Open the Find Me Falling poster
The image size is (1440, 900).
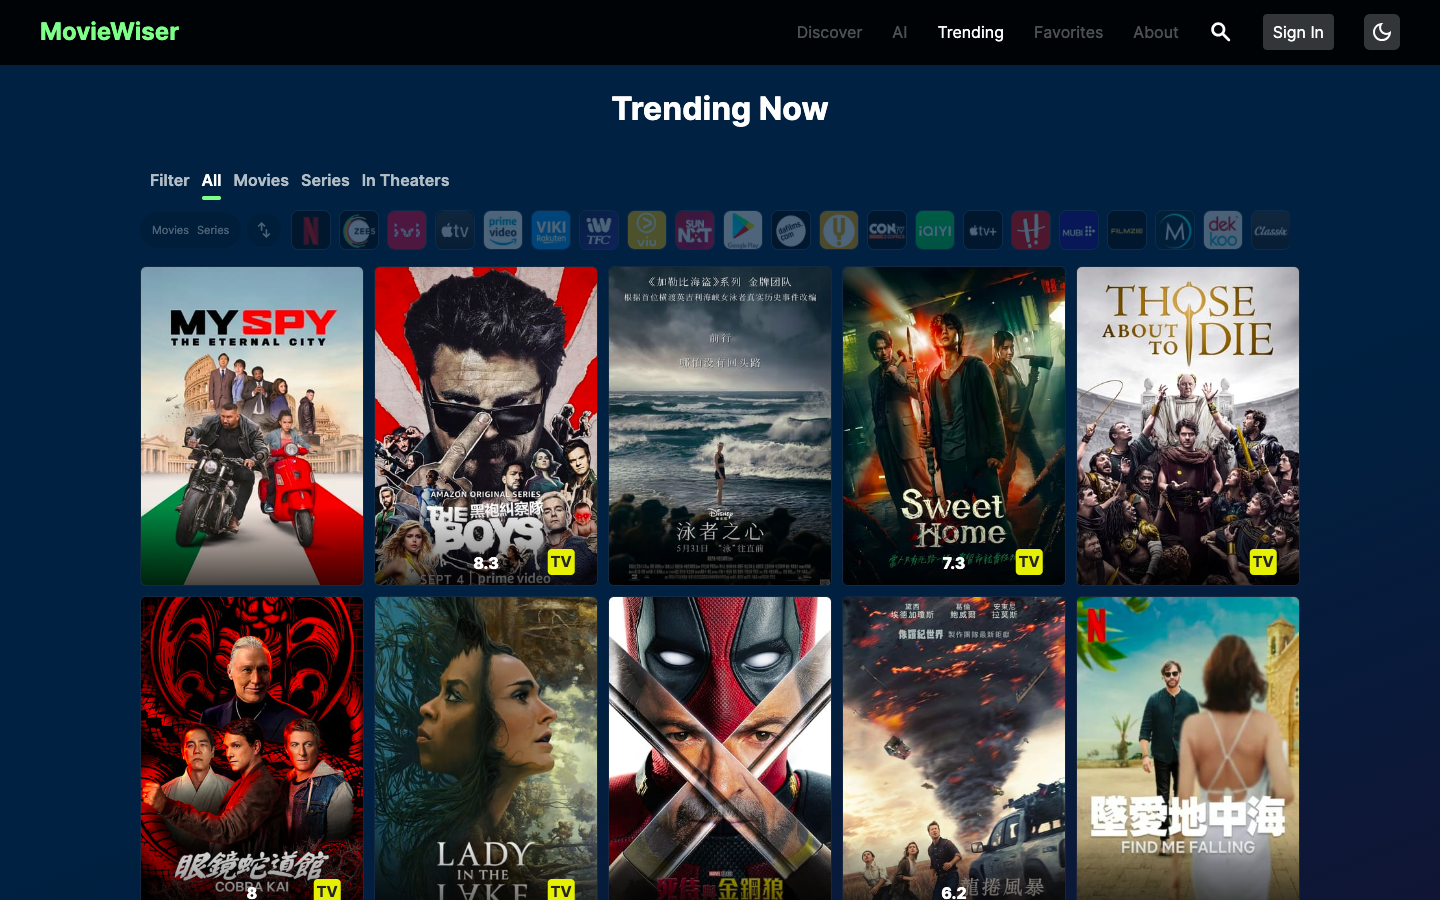coord(1188,748)
